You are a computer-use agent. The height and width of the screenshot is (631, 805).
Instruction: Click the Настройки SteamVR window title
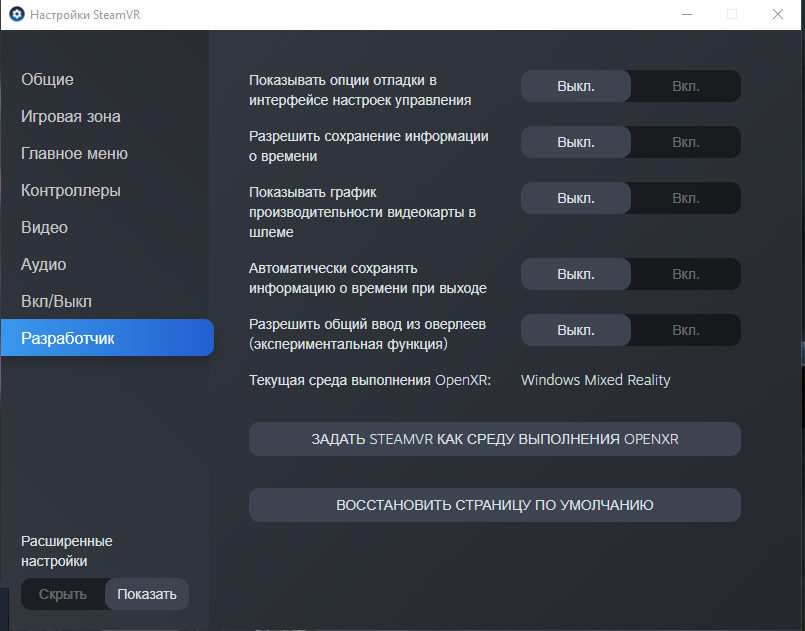(85, 14)
